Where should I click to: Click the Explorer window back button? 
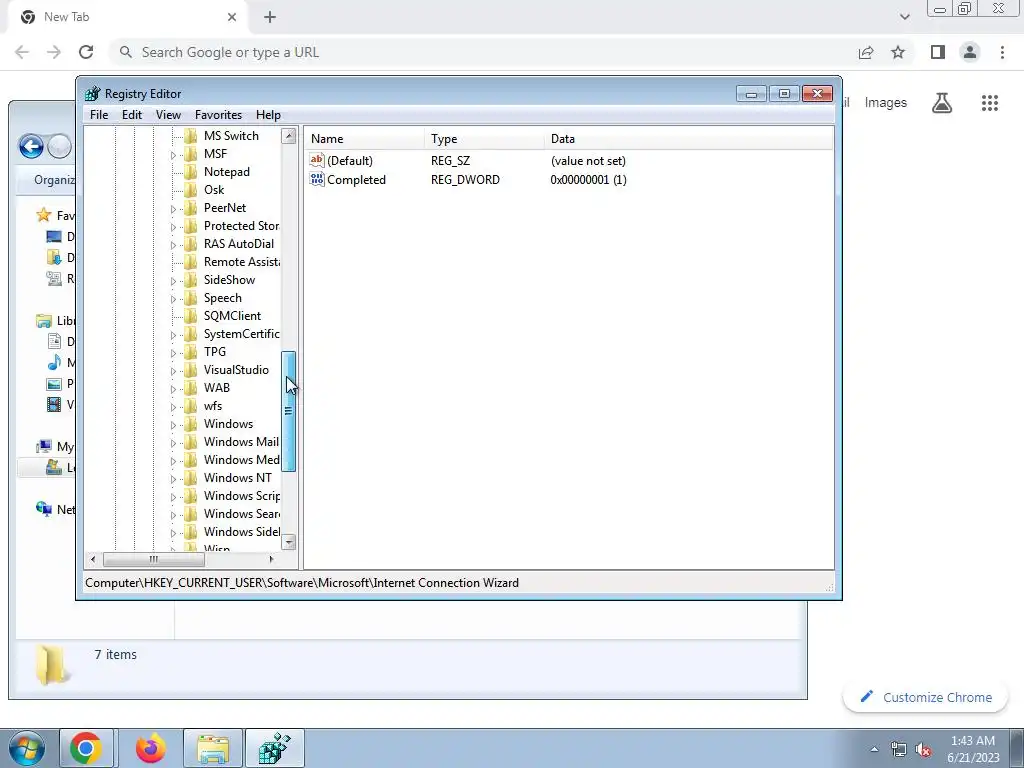[31, 146]
